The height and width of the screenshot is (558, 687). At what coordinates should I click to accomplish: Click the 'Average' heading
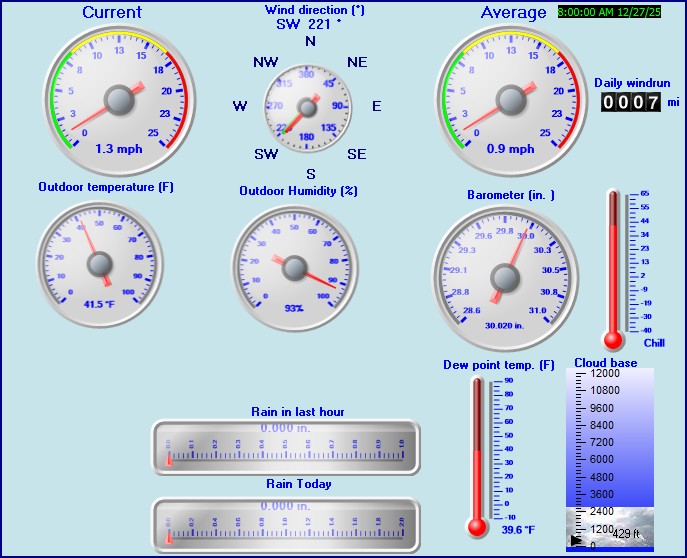(x=513, y=13)
